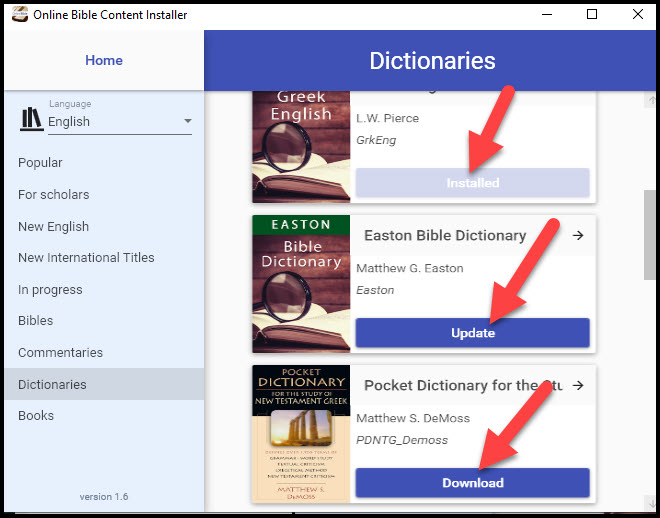Click the Online Bible app icon in title bar
The image size is (660, 518).
click(x=20, y=14)
